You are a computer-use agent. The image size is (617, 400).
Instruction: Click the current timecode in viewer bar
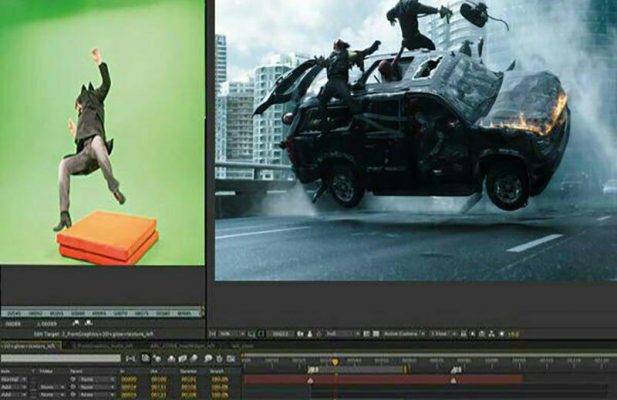pyautogui.click(x=280, y=334)
